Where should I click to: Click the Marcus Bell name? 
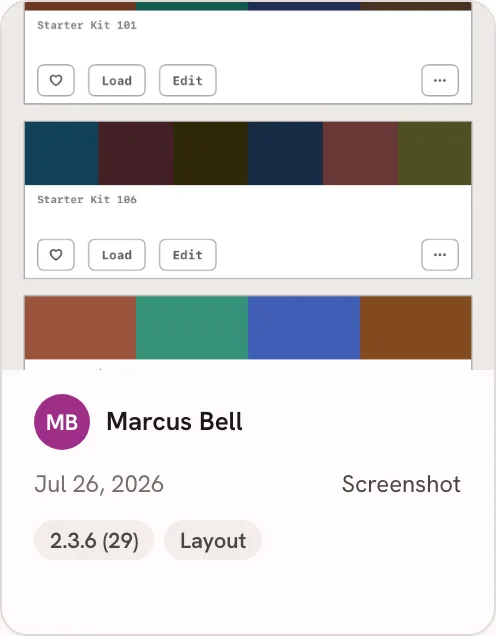pyautogui.click(x=174, y=422)
